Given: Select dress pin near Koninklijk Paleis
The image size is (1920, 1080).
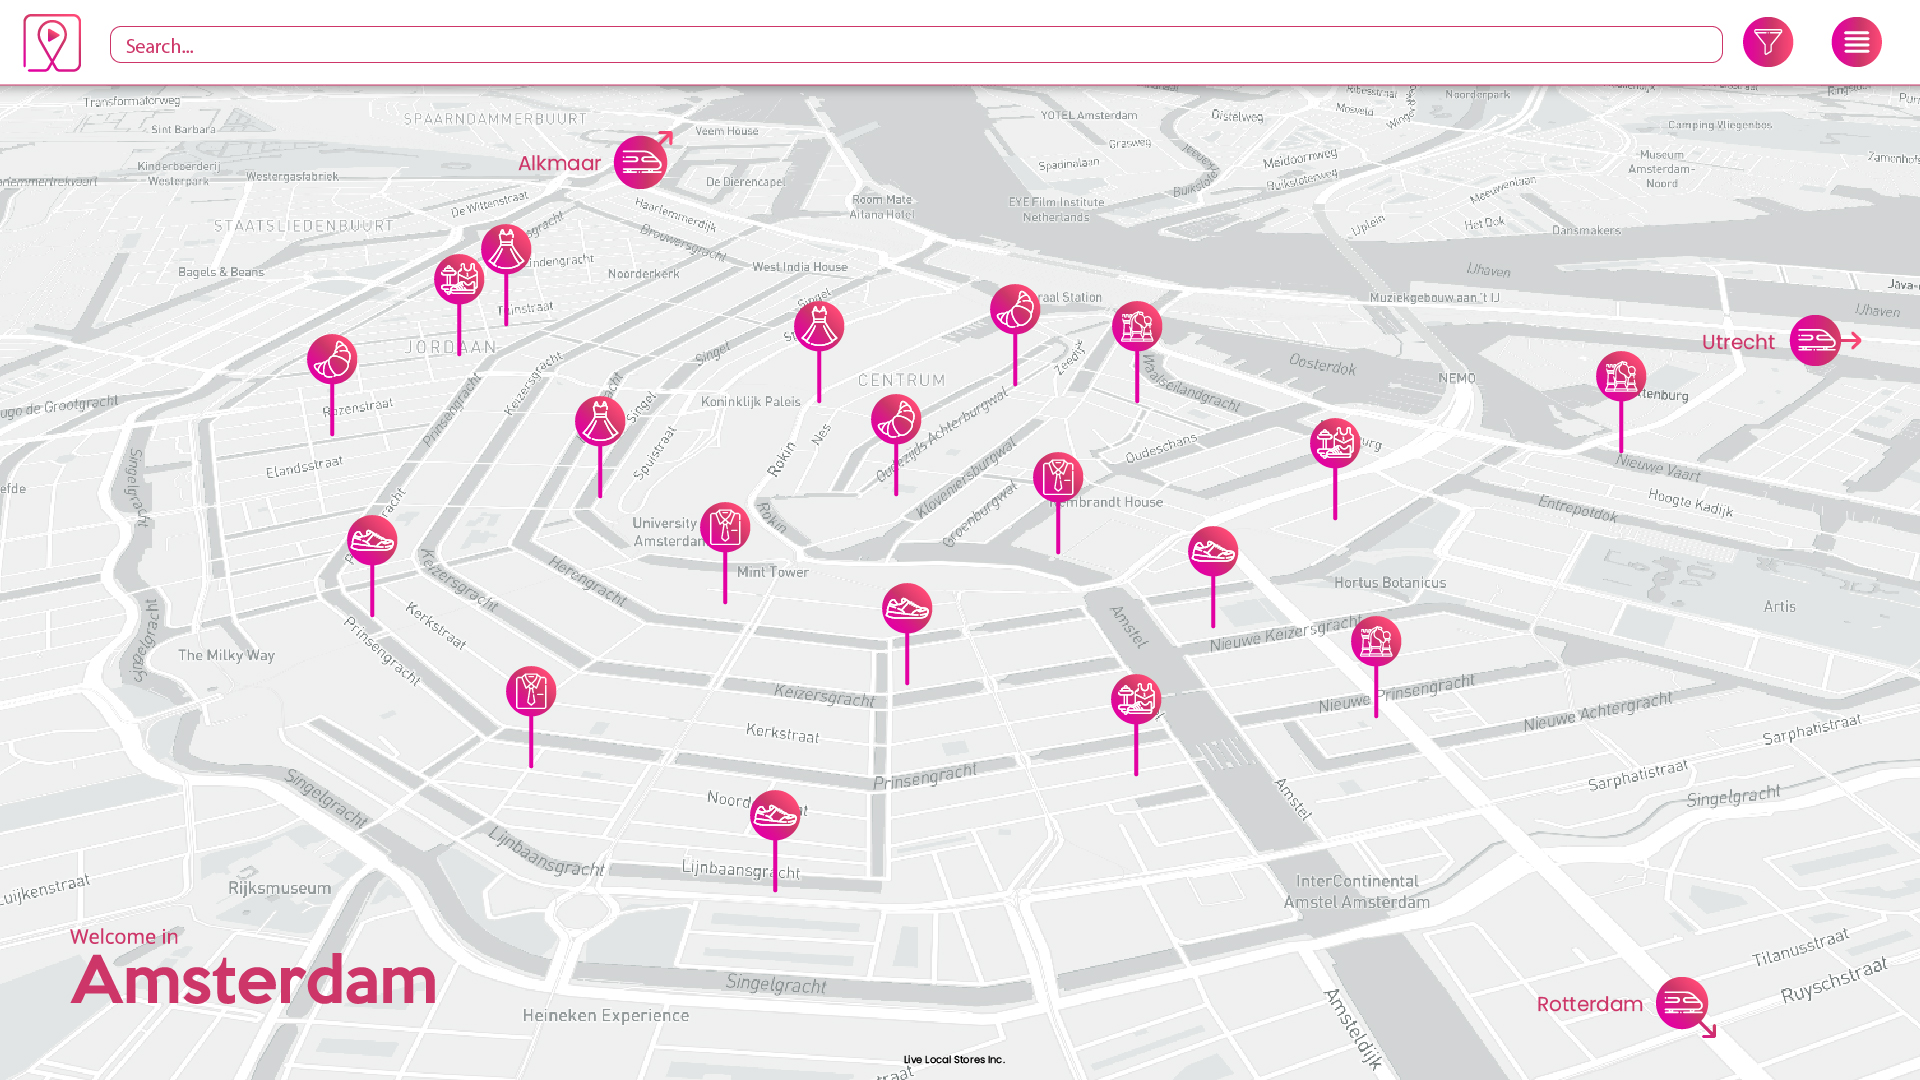Looking at the screenshot, I should [819, 327].
